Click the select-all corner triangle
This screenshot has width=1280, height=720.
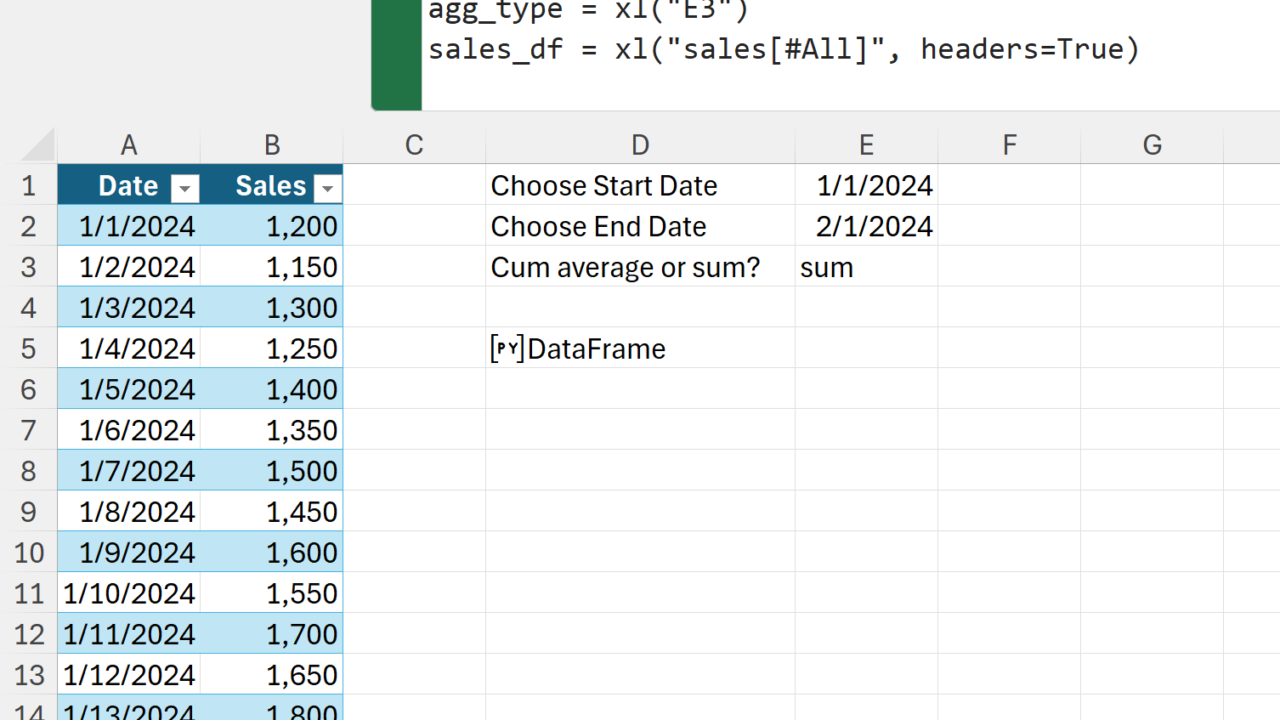39,146
